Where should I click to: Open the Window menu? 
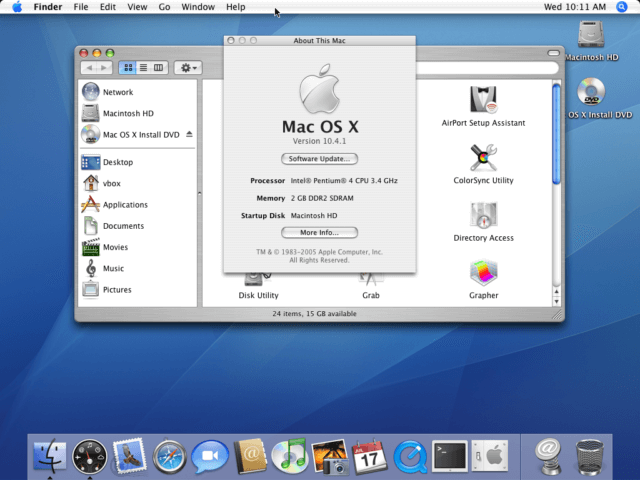click(x=198, y=7)
